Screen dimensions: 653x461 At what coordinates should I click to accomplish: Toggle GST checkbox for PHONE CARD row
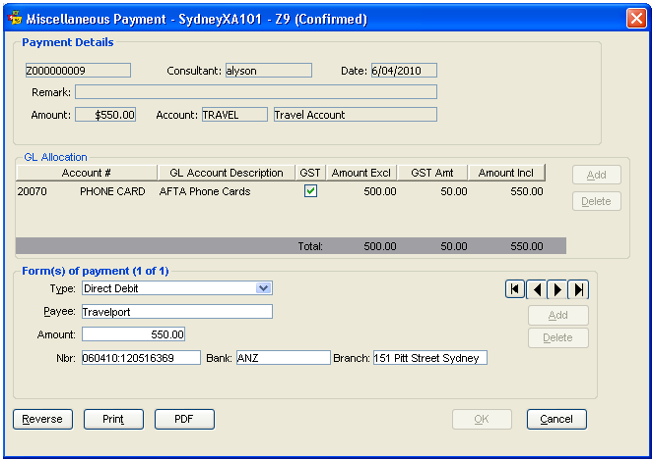(x=310, y=191)
